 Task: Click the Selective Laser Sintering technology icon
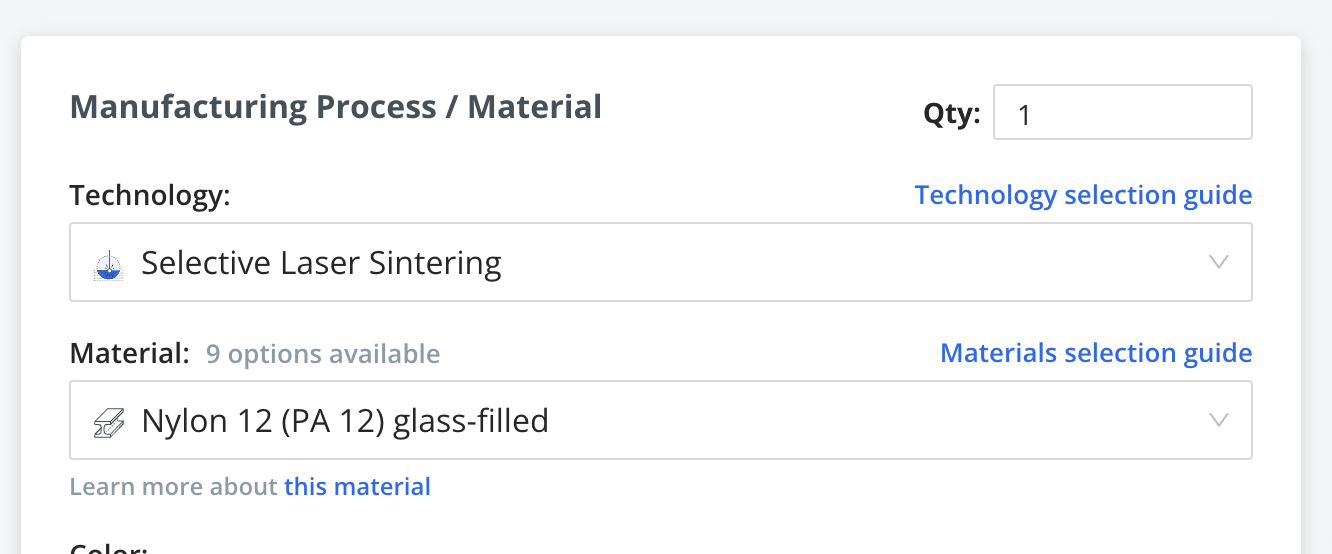107,264
